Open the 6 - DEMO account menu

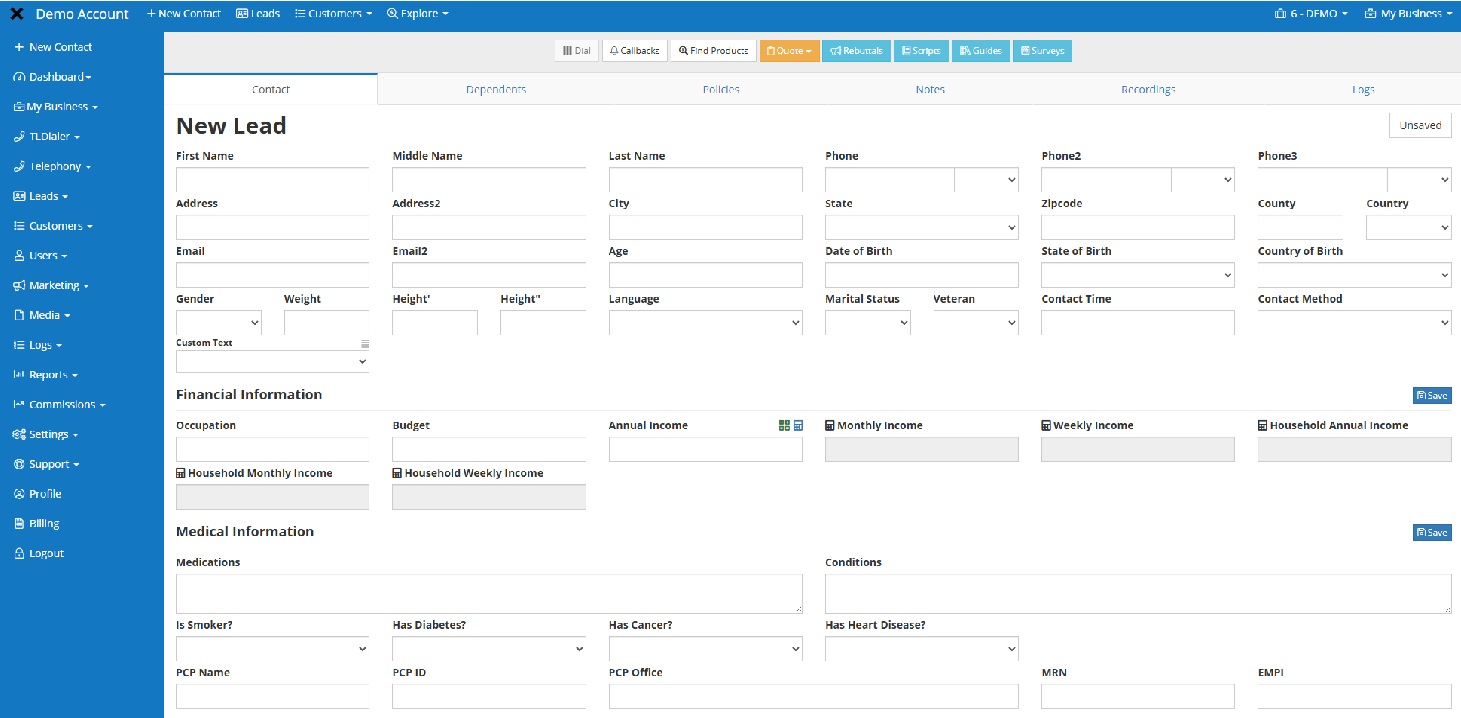coord(1311,14)
